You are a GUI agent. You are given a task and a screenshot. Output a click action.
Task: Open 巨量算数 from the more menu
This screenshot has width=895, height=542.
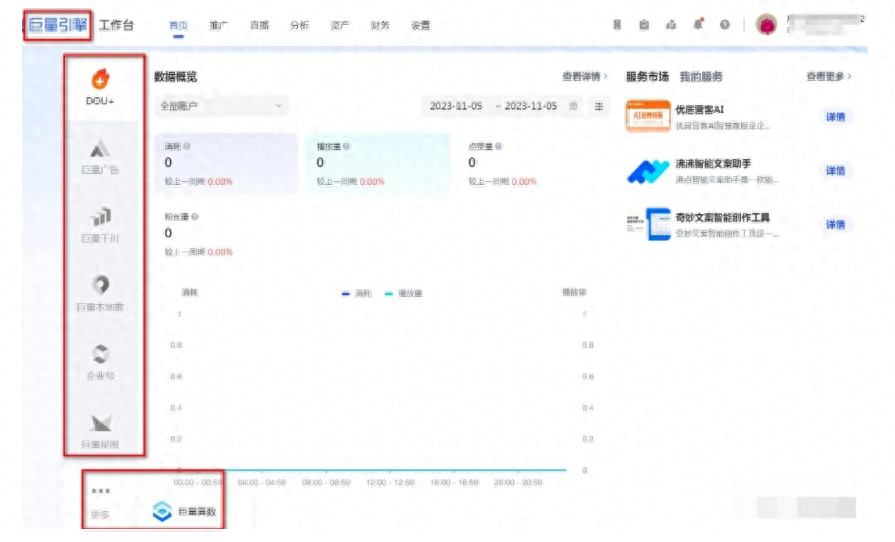click(184, 511)
